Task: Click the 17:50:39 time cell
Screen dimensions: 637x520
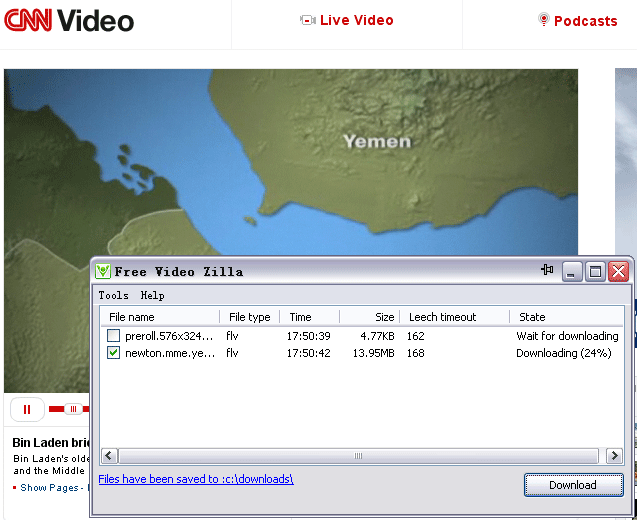Action: (308, 336)
